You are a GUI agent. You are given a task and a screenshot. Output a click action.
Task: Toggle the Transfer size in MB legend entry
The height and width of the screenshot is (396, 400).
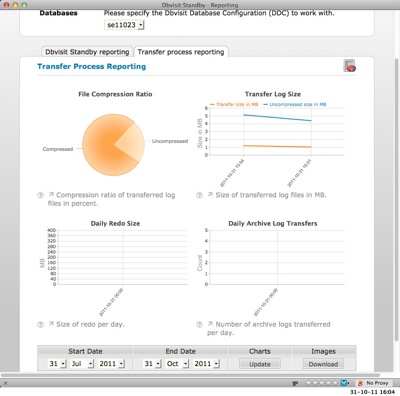234,104
